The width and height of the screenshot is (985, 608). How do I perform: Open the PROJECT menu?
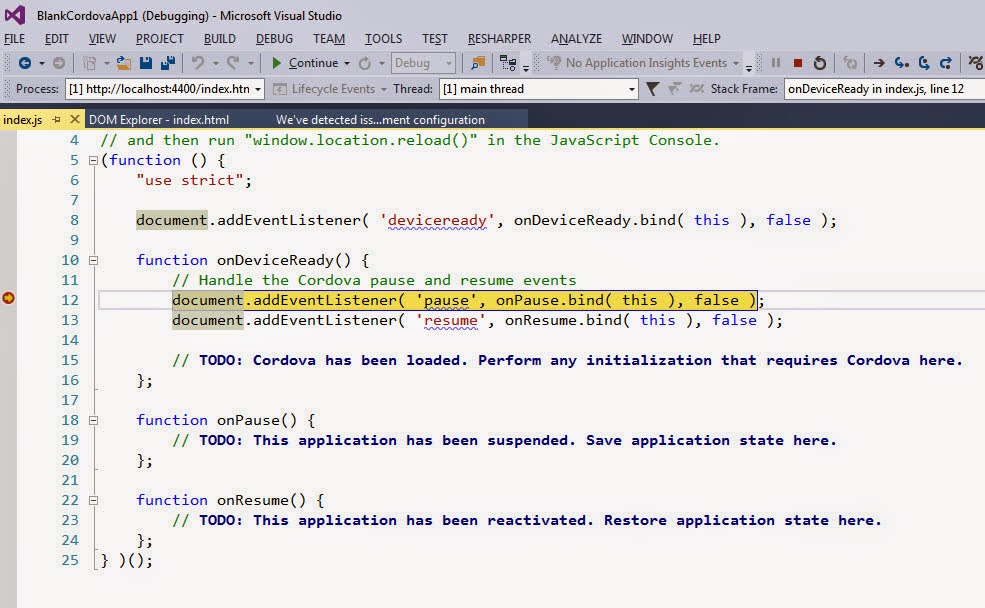[160, 39]
